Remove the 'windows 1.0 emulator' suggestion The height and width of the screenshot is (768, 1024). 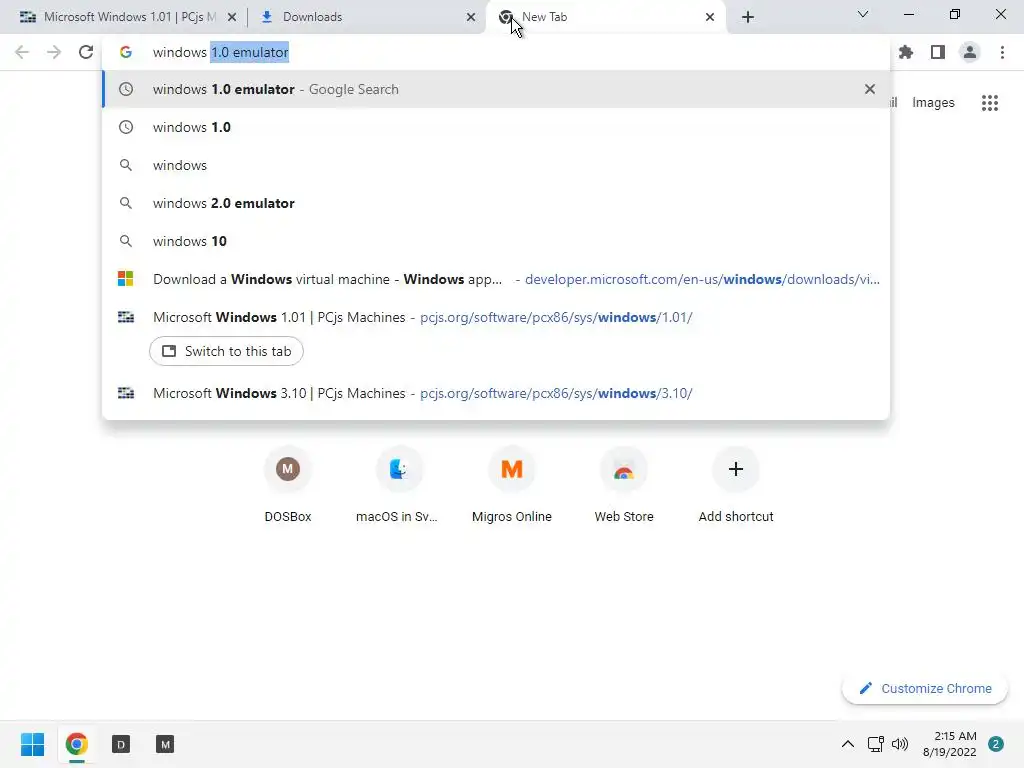point(870,89)
